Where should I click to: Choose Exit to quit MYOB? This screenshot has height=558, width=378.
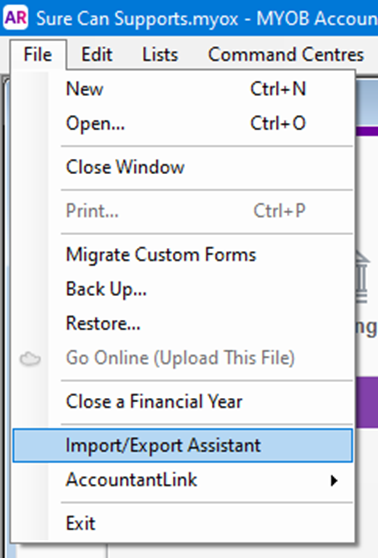pos(183,523)
